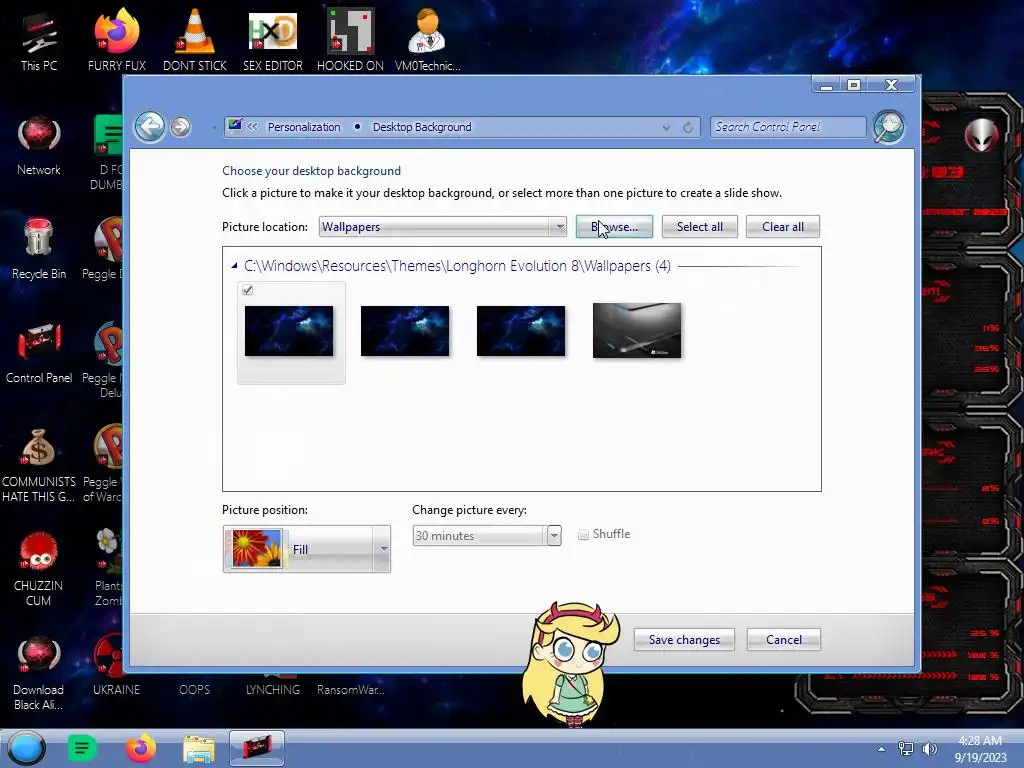Screen dimensions: 1024x768
Task: Click the forward navigation arrow
Action: [x=181, y=127]
